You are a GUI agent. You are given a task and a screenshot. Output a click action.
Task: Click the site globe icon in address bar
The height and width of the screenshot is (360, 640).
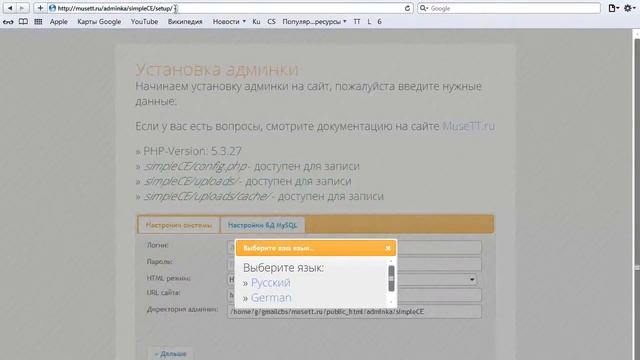point(52,8)
